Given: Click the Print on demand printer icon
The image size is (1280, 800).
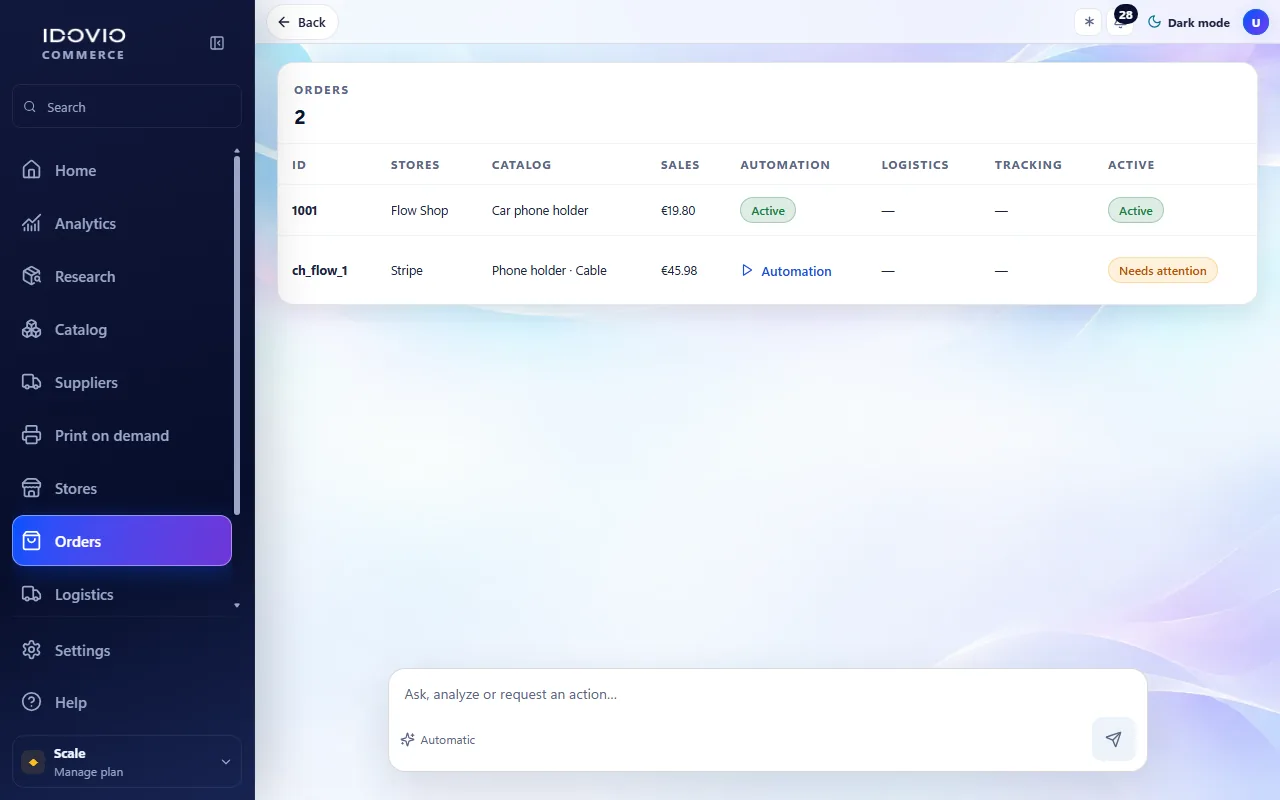Looking at the screenshot, I should 32,435.
